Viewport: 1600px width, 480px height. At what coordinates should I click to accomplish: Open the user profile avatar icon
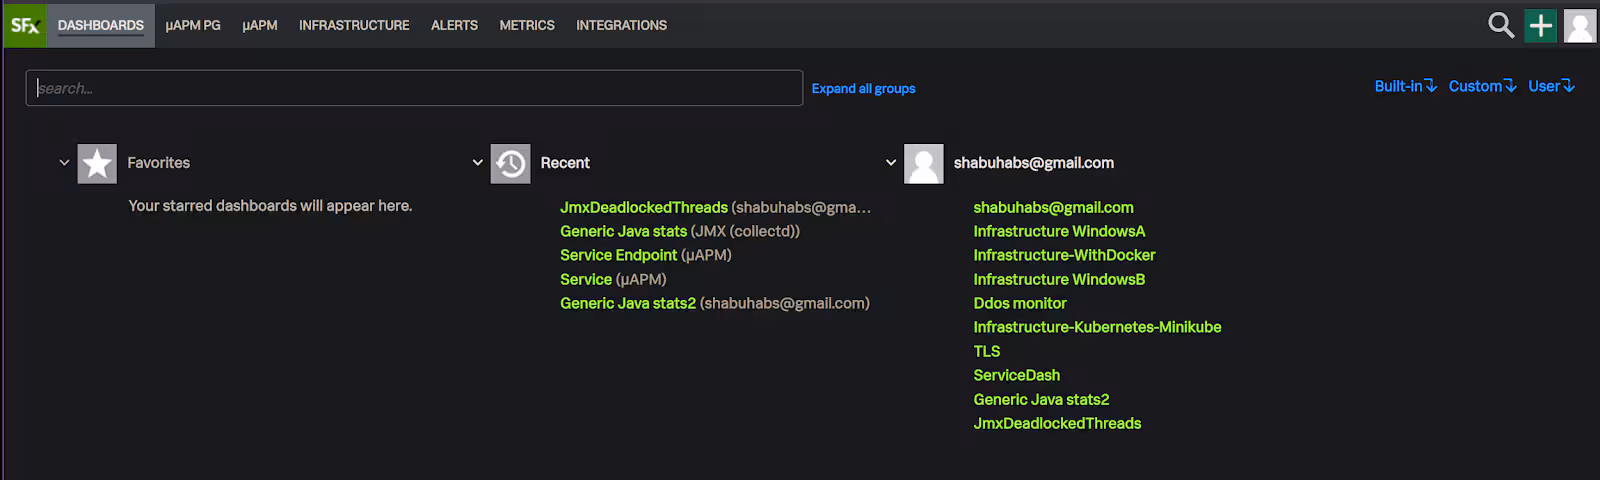1580,25
